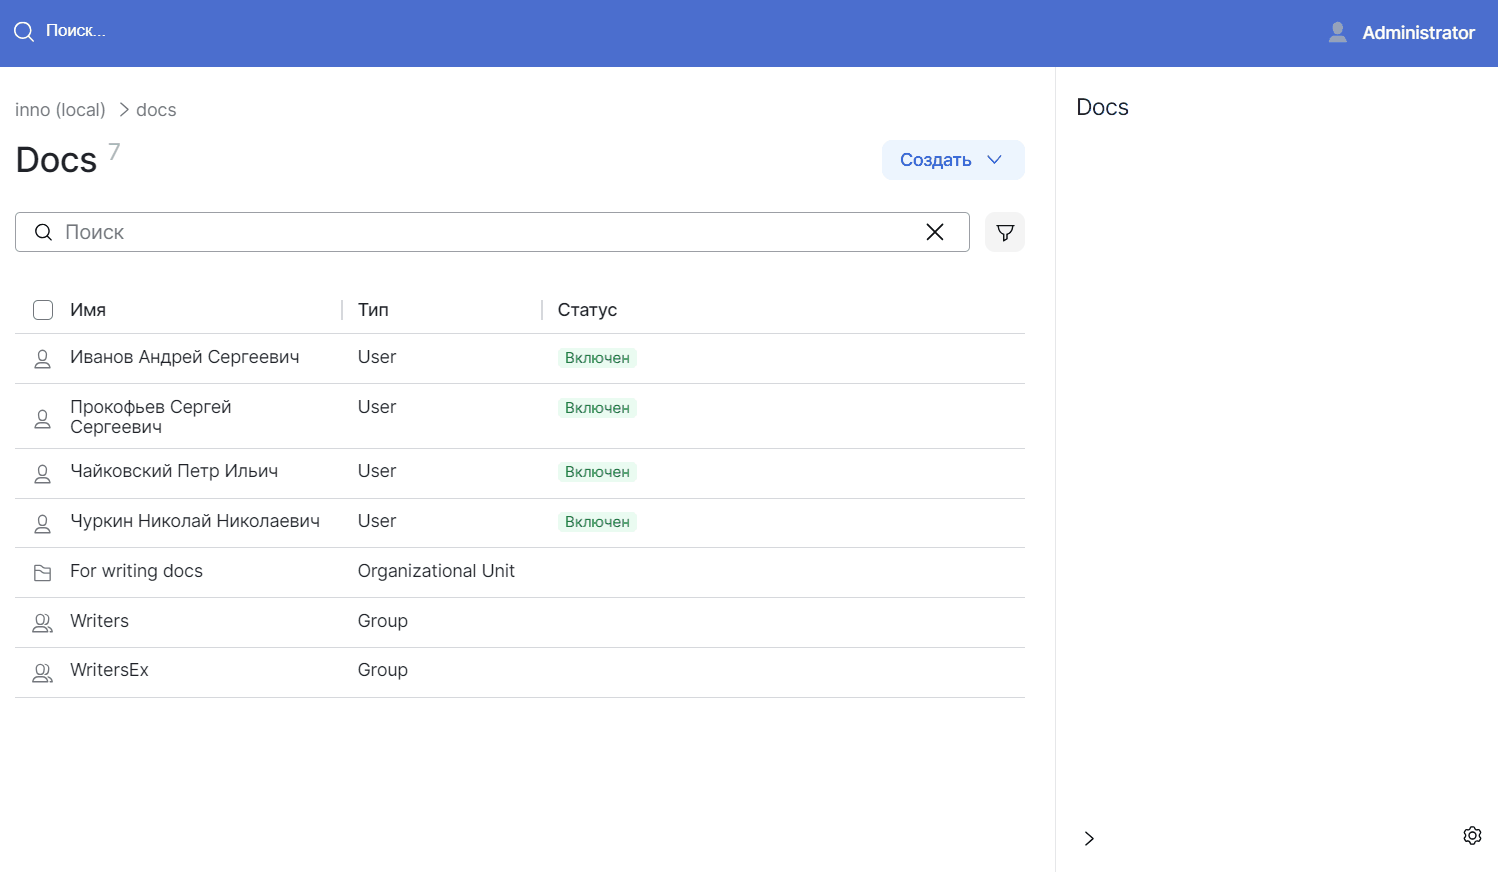The width and height of the screenshot is (1498, 872).
Task: Click the user icon beside Иванов Андрей Сергеевич
Action: click(42, 359)
